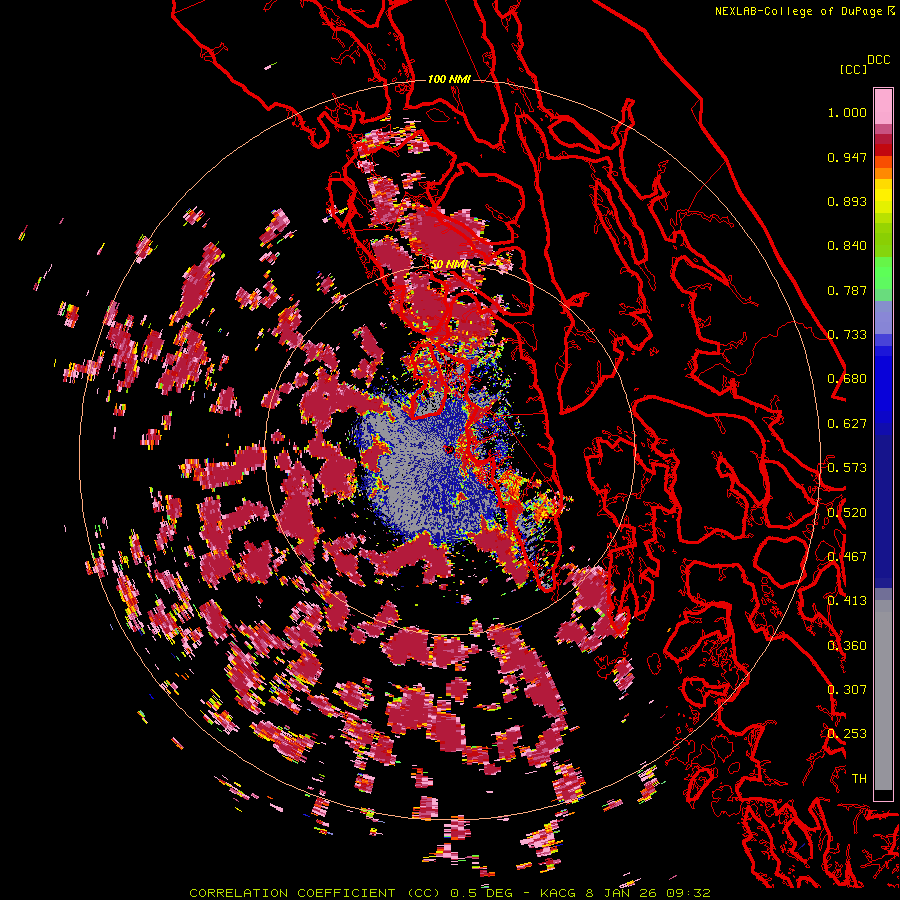Click the 50 NMI range ring label

(449, 265)
